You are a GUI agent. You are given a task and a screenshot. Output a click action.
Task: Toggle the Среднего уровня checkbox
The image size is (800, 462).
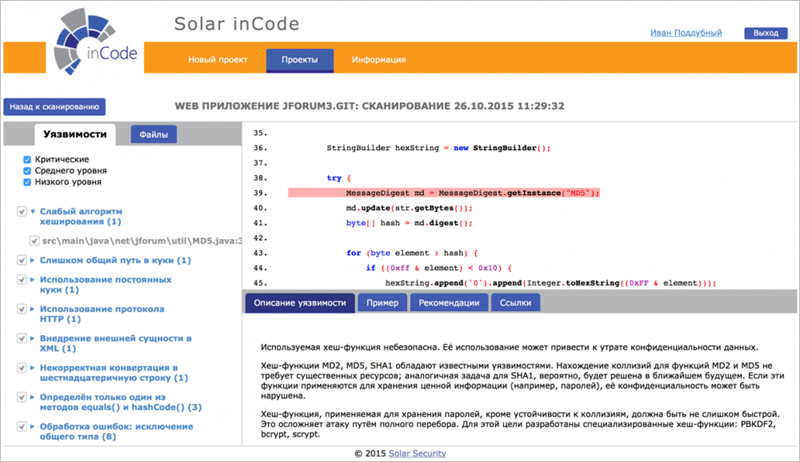point(27,171)
